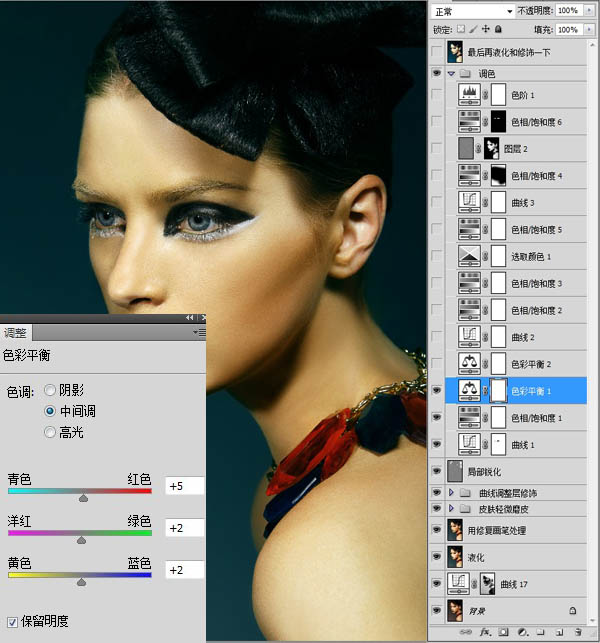The width and height of the screenshot is (600, 643).
Task: Select the 高光 highlights radio button
Action: coord(50,432)
